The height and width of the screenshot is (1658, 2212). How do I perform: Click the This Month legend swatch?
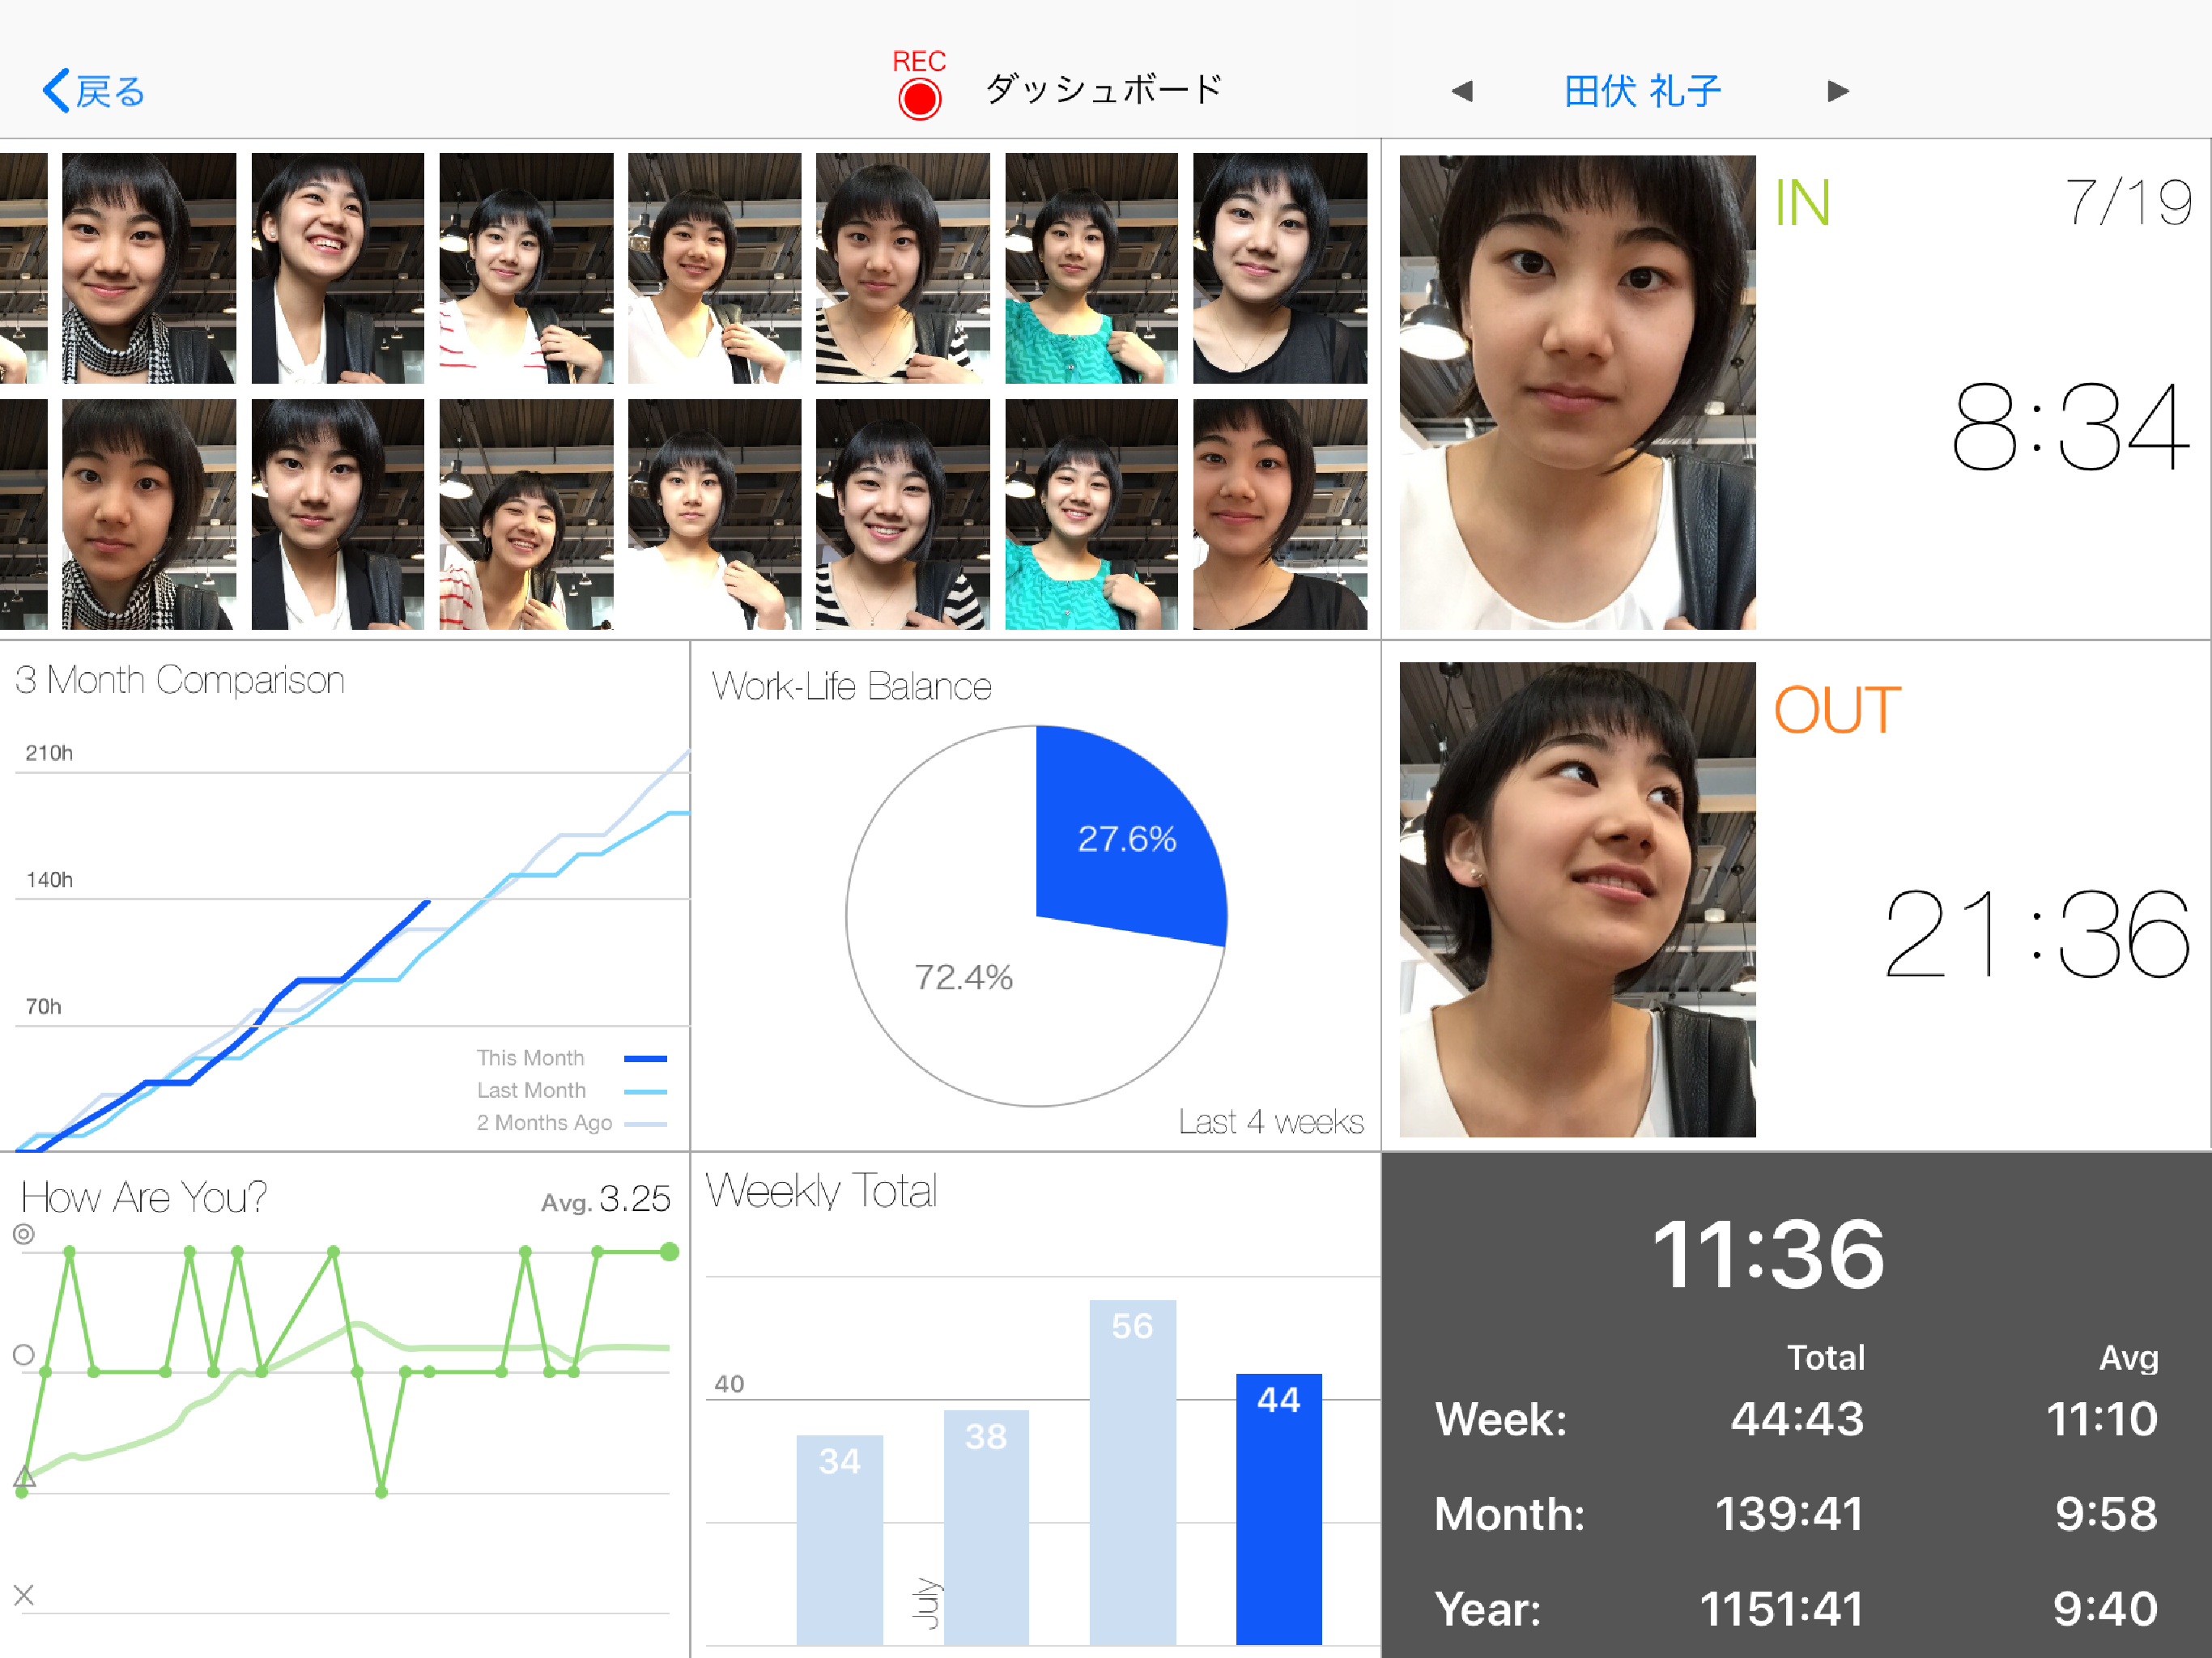[x=645, y=1058]
